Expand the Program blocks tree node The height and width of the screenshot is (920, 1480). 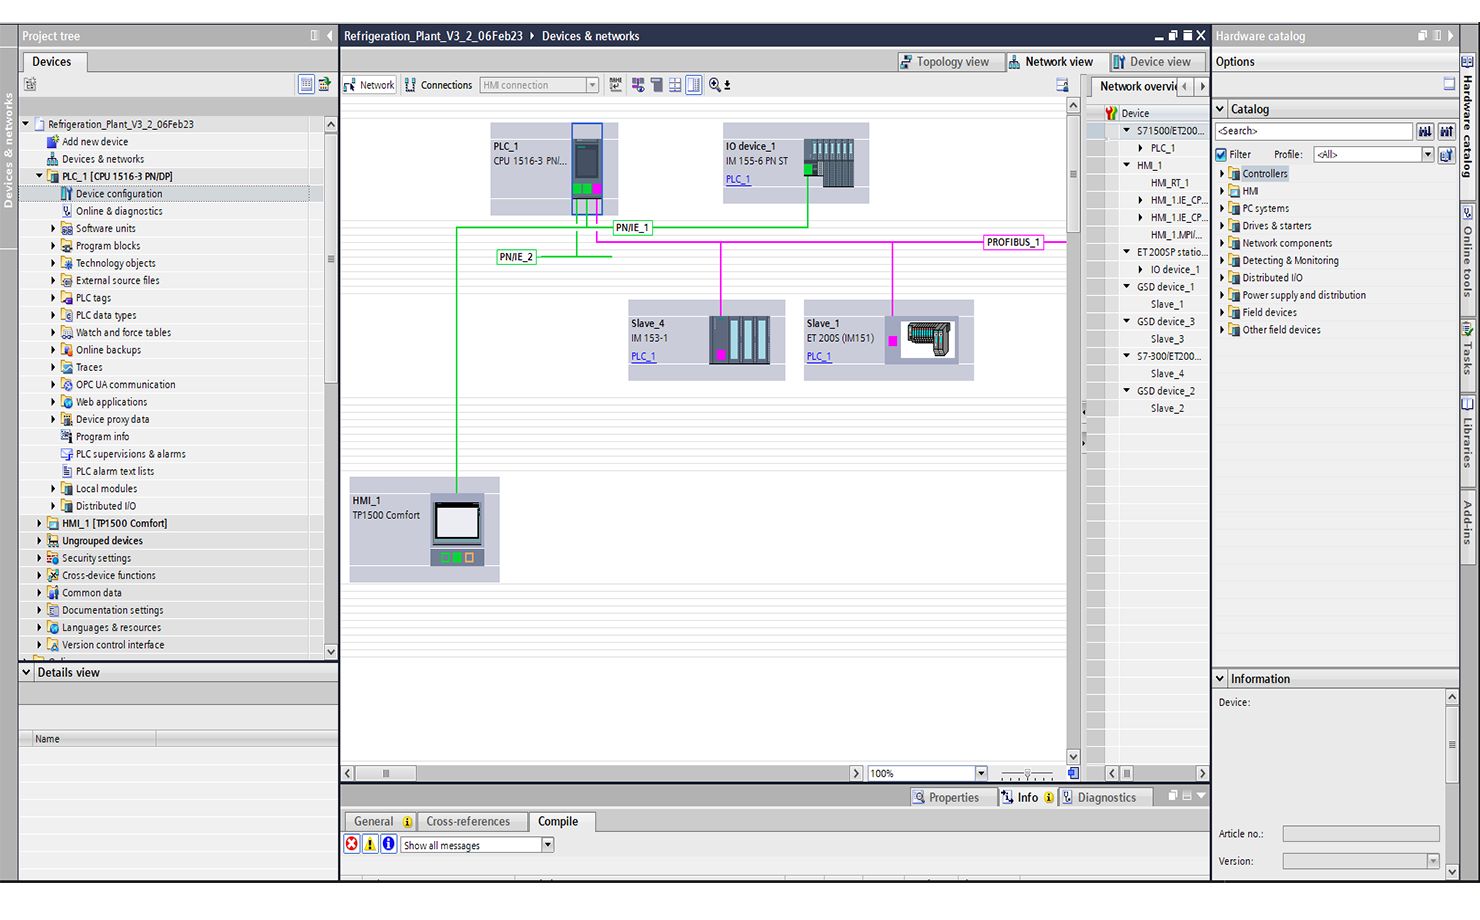point(54,246)
